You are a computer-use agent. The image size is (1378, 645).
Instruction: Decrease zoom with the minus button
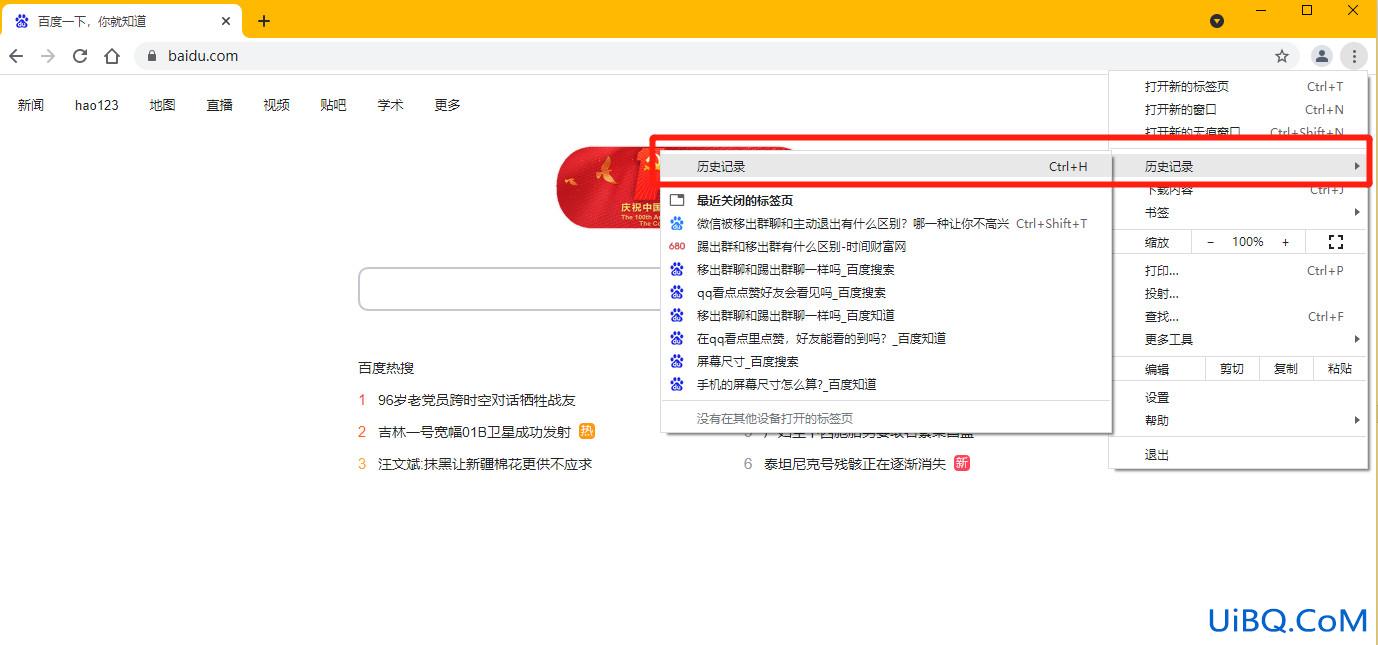1211,242
